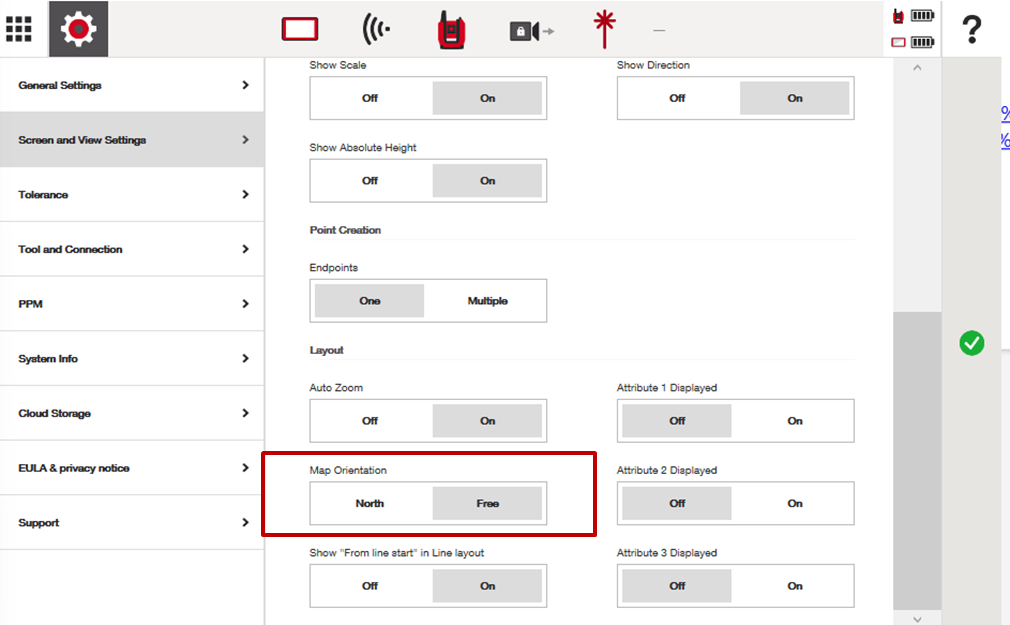Turn off Show Scale

coord(369,98)
